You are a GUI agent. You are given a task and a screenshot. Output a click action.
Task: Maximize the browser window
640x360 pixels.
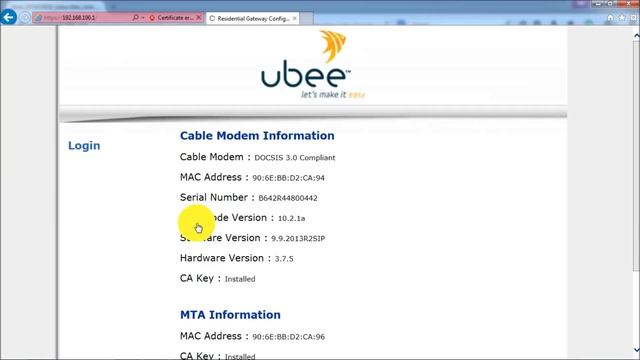click(x=610, y=3)
